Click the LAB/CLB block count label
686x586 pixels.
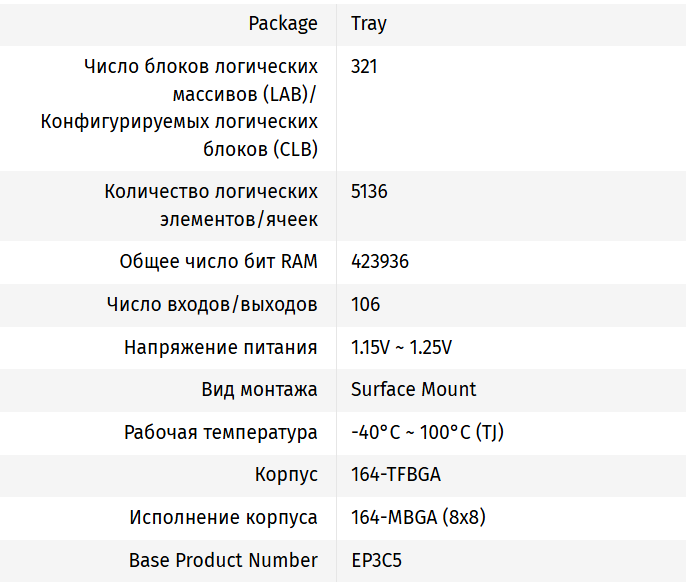click(180, 107)
